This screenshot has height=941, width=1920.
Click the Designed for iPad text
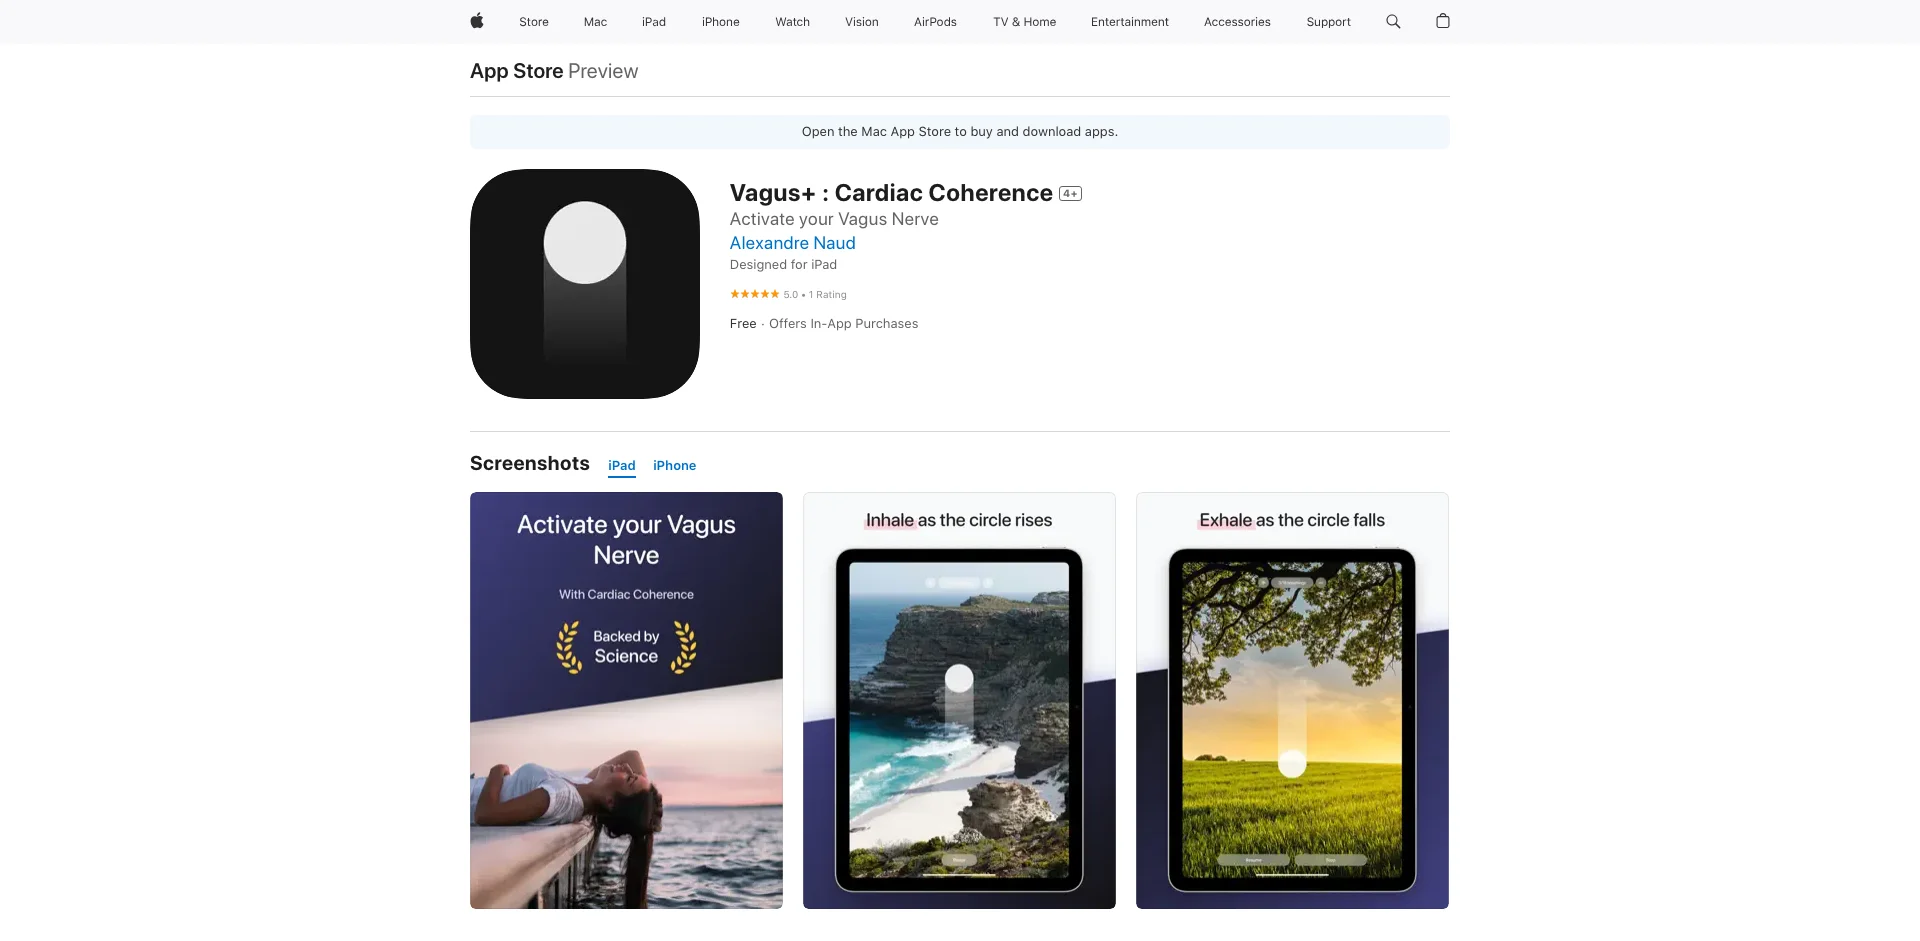tap(783, 265)
